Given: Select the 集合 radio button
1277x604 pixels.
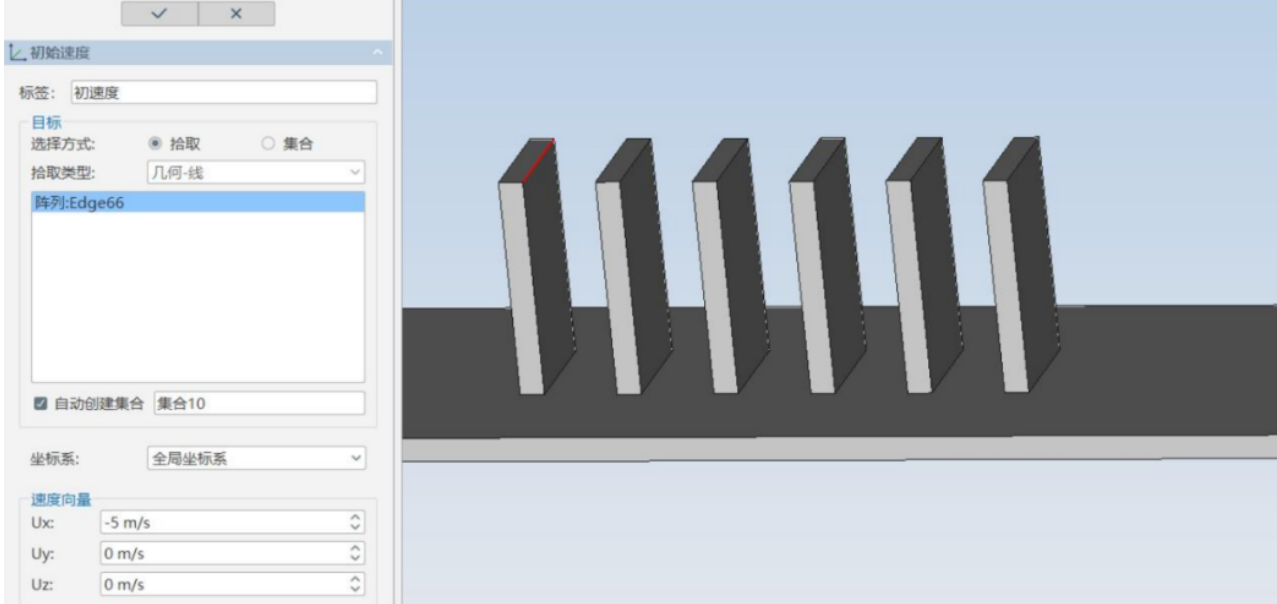Looking at the screenshot, I should [x=267, y=143].
